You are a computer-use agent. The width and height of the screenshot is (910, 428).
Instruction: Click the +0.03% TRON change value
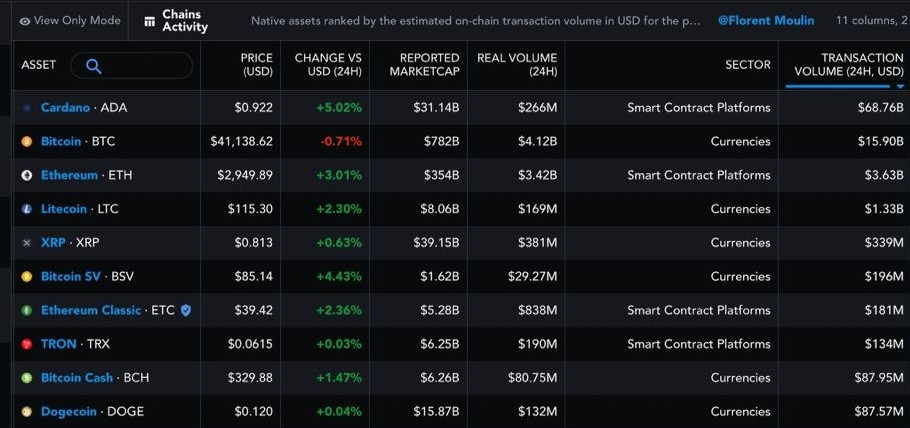(339, 344)
